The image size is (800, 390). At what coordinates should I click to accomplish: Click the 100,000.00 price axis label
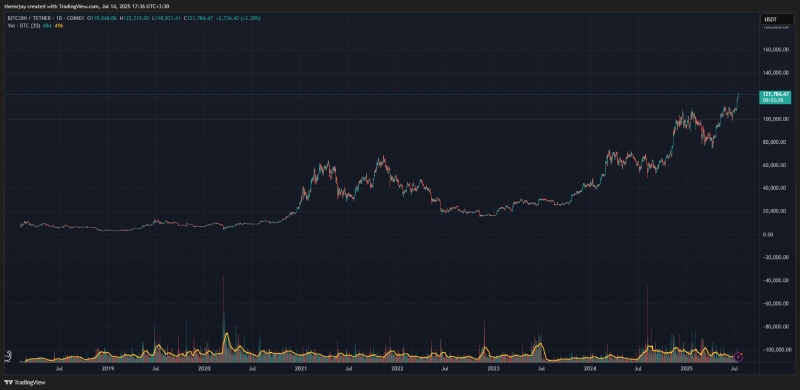777,119
